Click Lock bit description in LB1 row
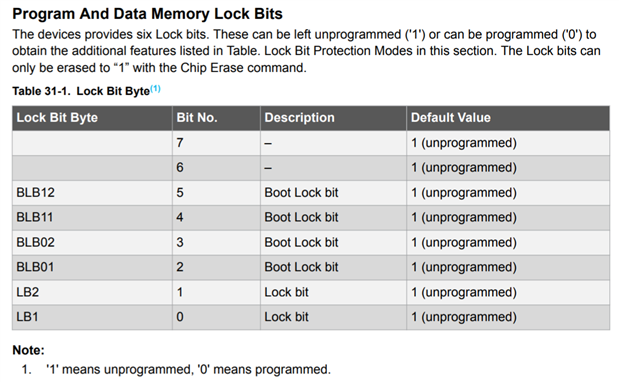Image resolution: width=619 pixels, height=382 pixels. pos(287,317)
